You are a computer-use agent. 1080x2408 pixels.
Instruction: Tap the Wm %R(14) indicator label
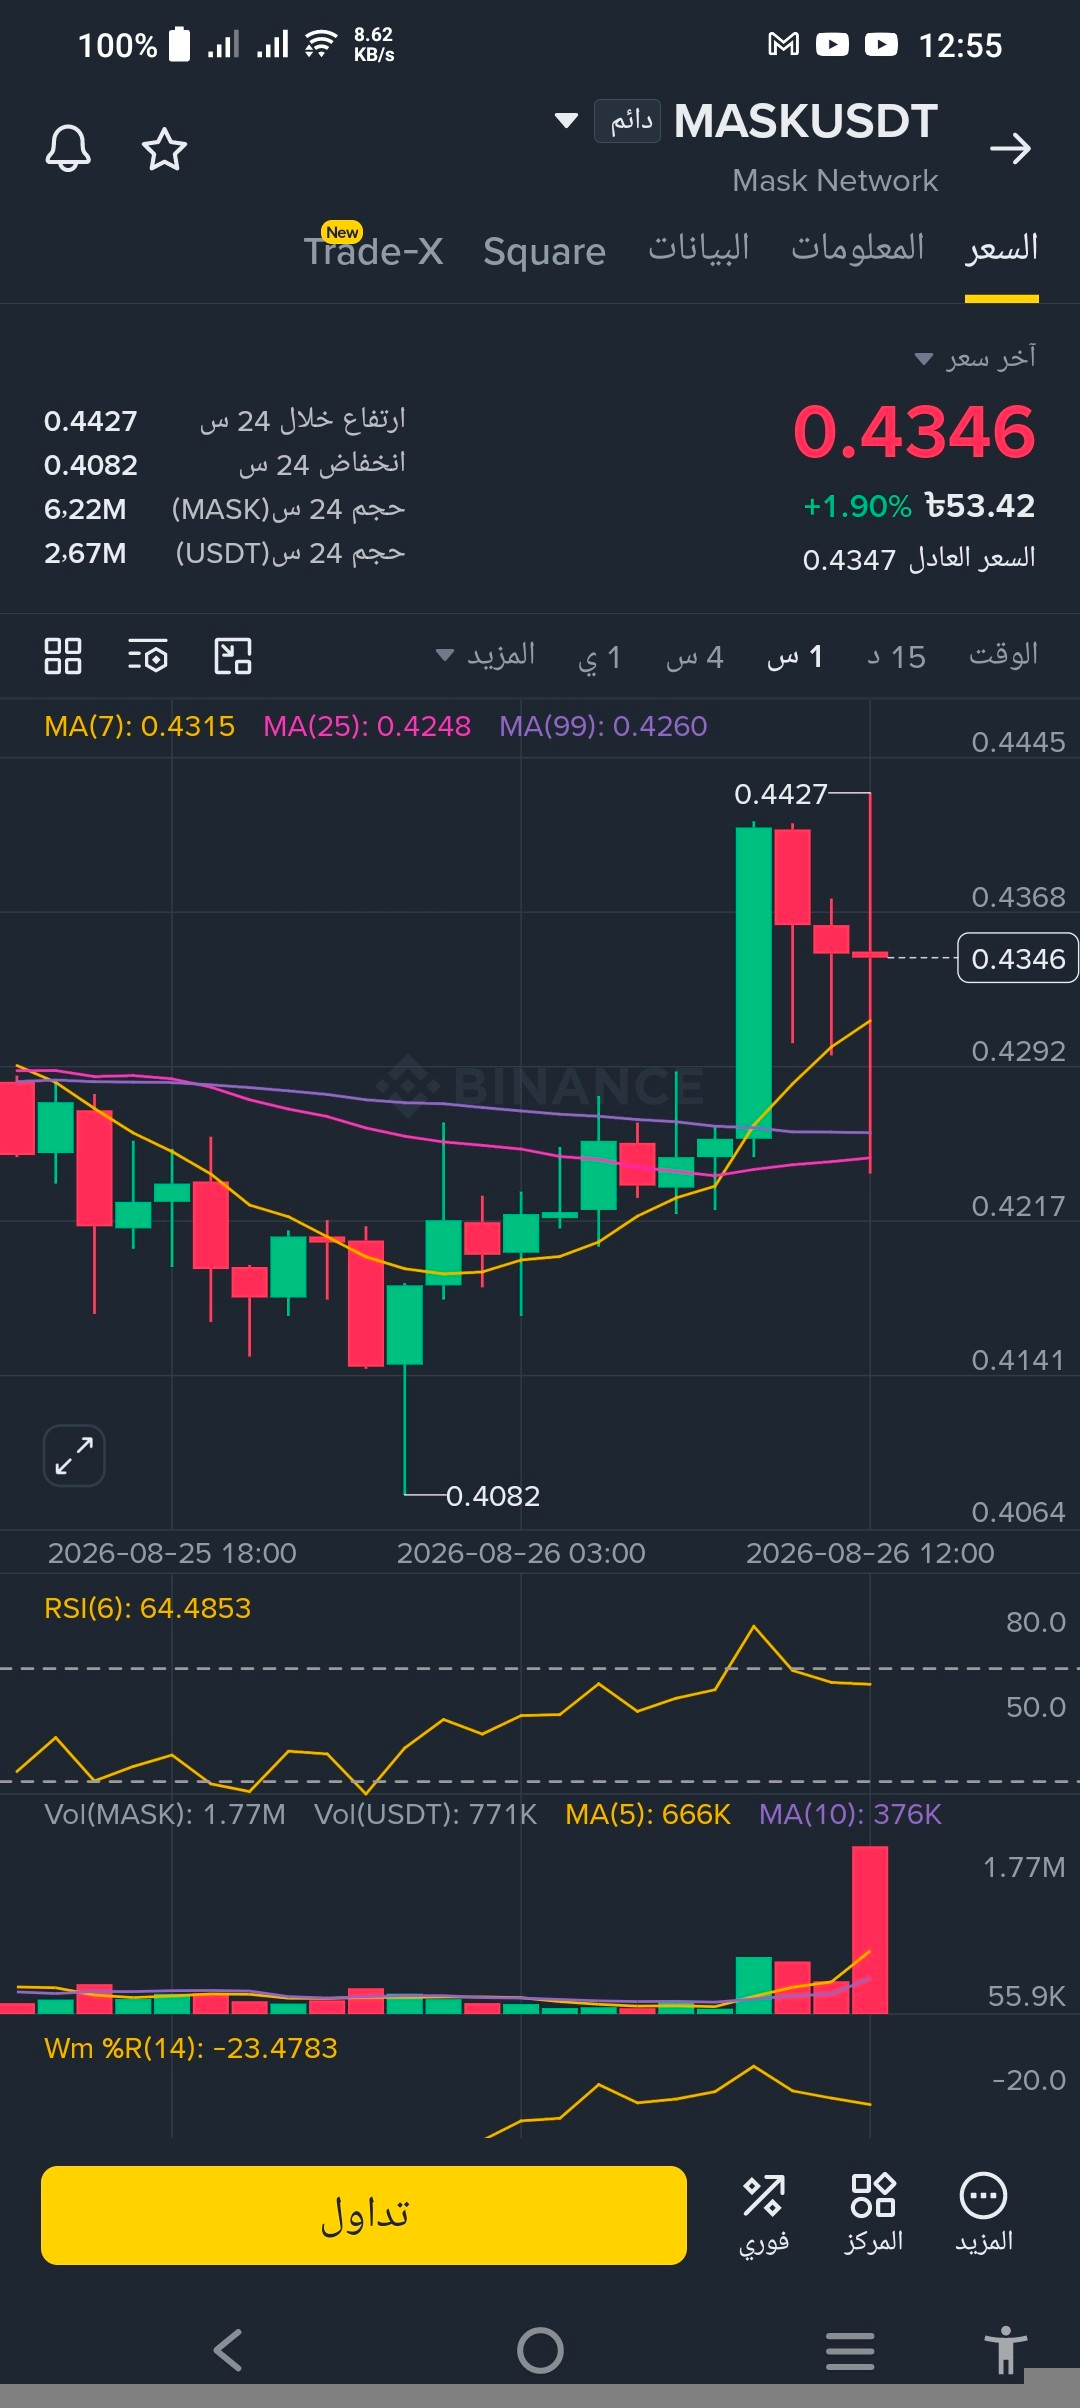191,2048
